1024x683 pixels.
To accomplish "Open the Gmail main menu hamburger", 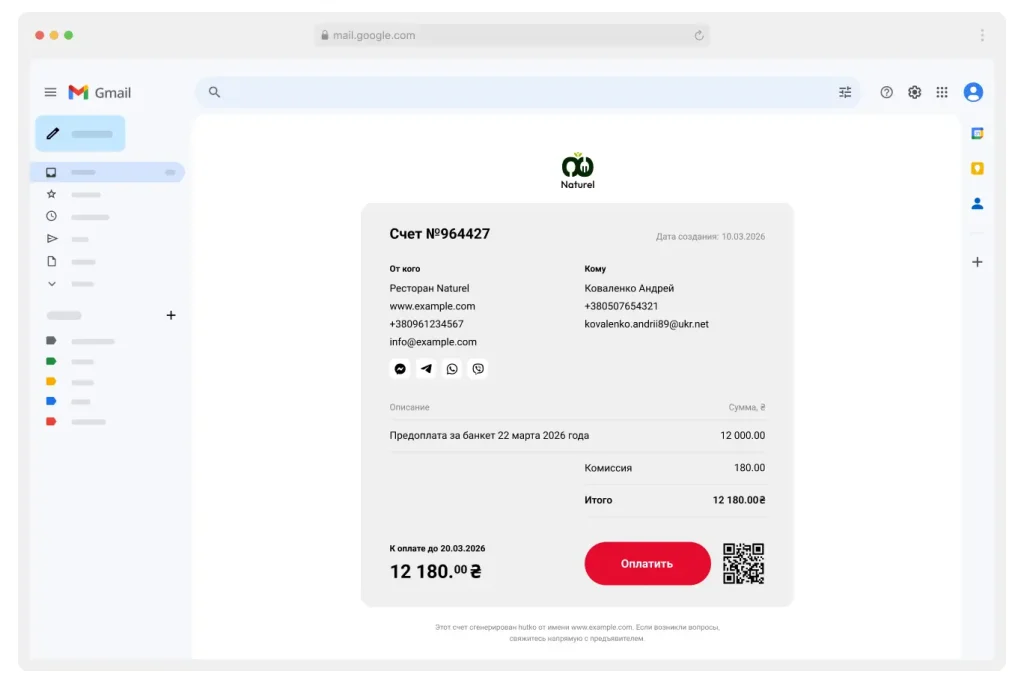I will click(x=50, y=92).
